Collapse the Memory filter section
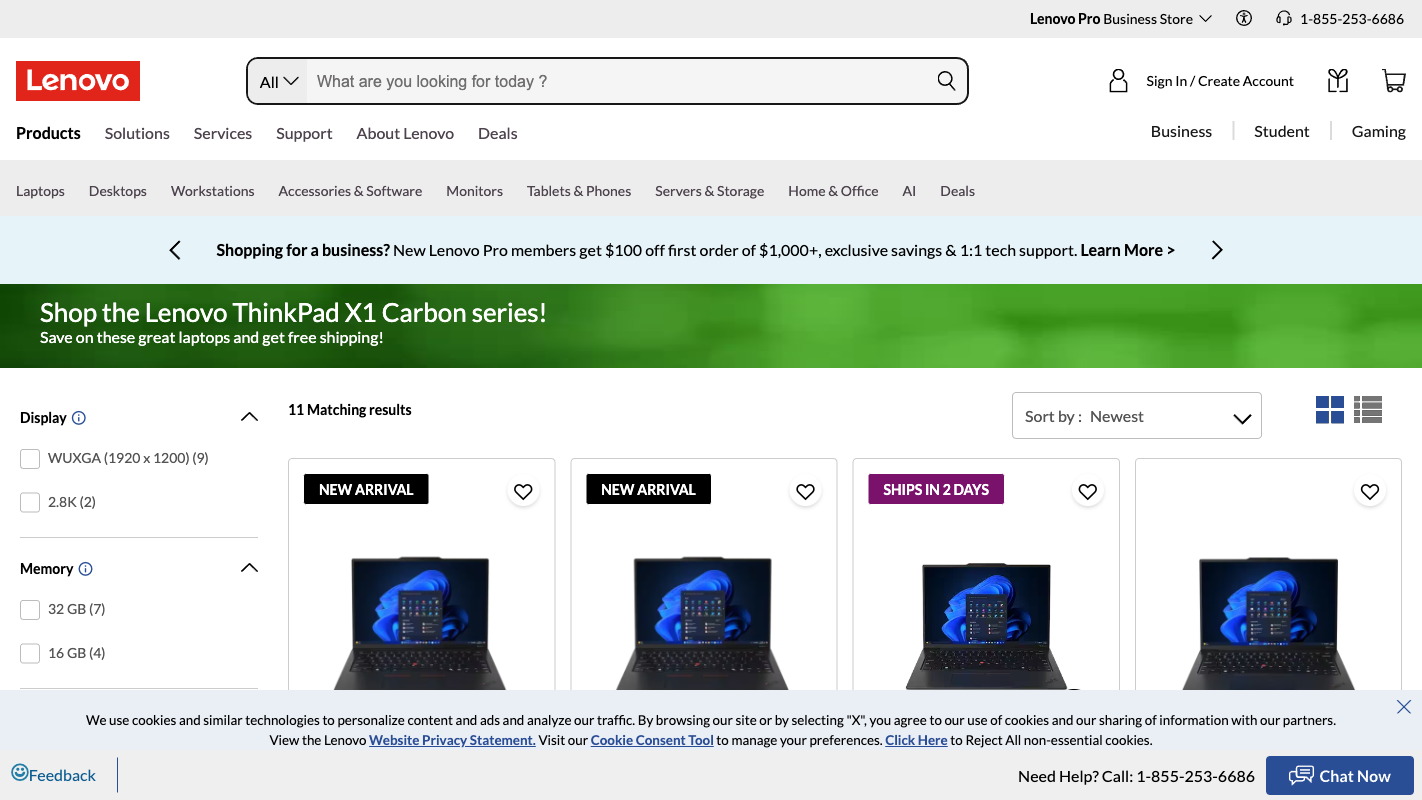The height and width of the screenshot is (800, 1422). click(x=249, y=568)
